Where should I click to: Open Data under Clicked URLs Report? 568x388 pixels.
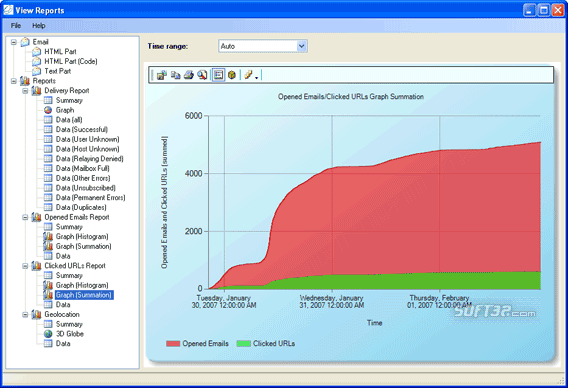63,304
